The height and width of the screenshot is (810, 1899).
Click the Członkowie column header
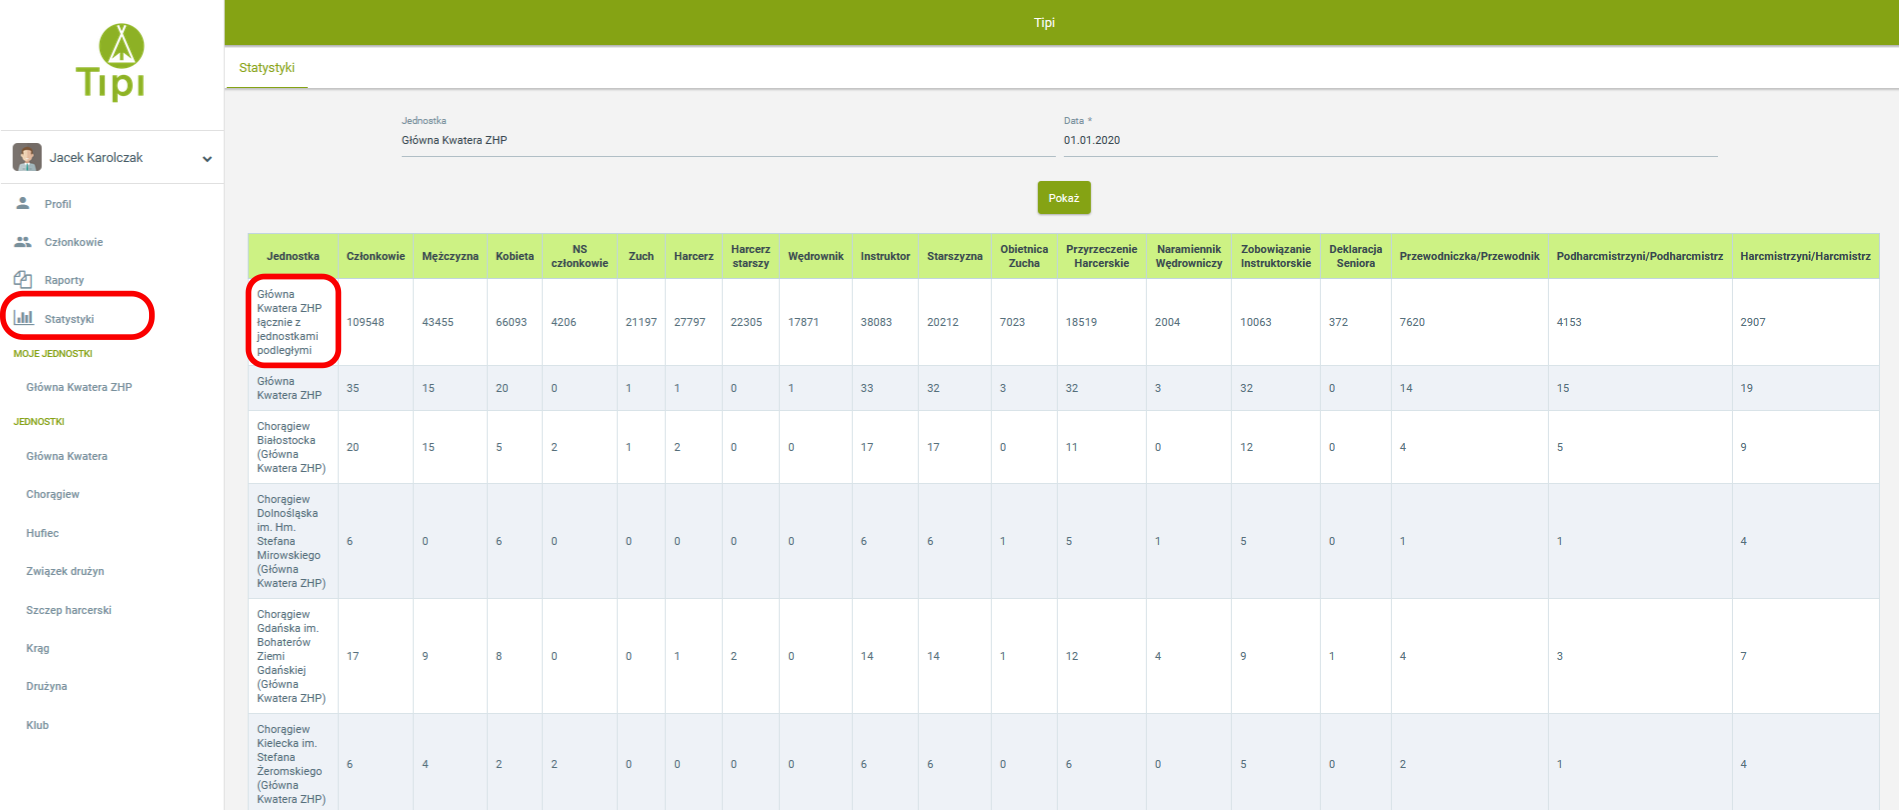pos(376,256)
